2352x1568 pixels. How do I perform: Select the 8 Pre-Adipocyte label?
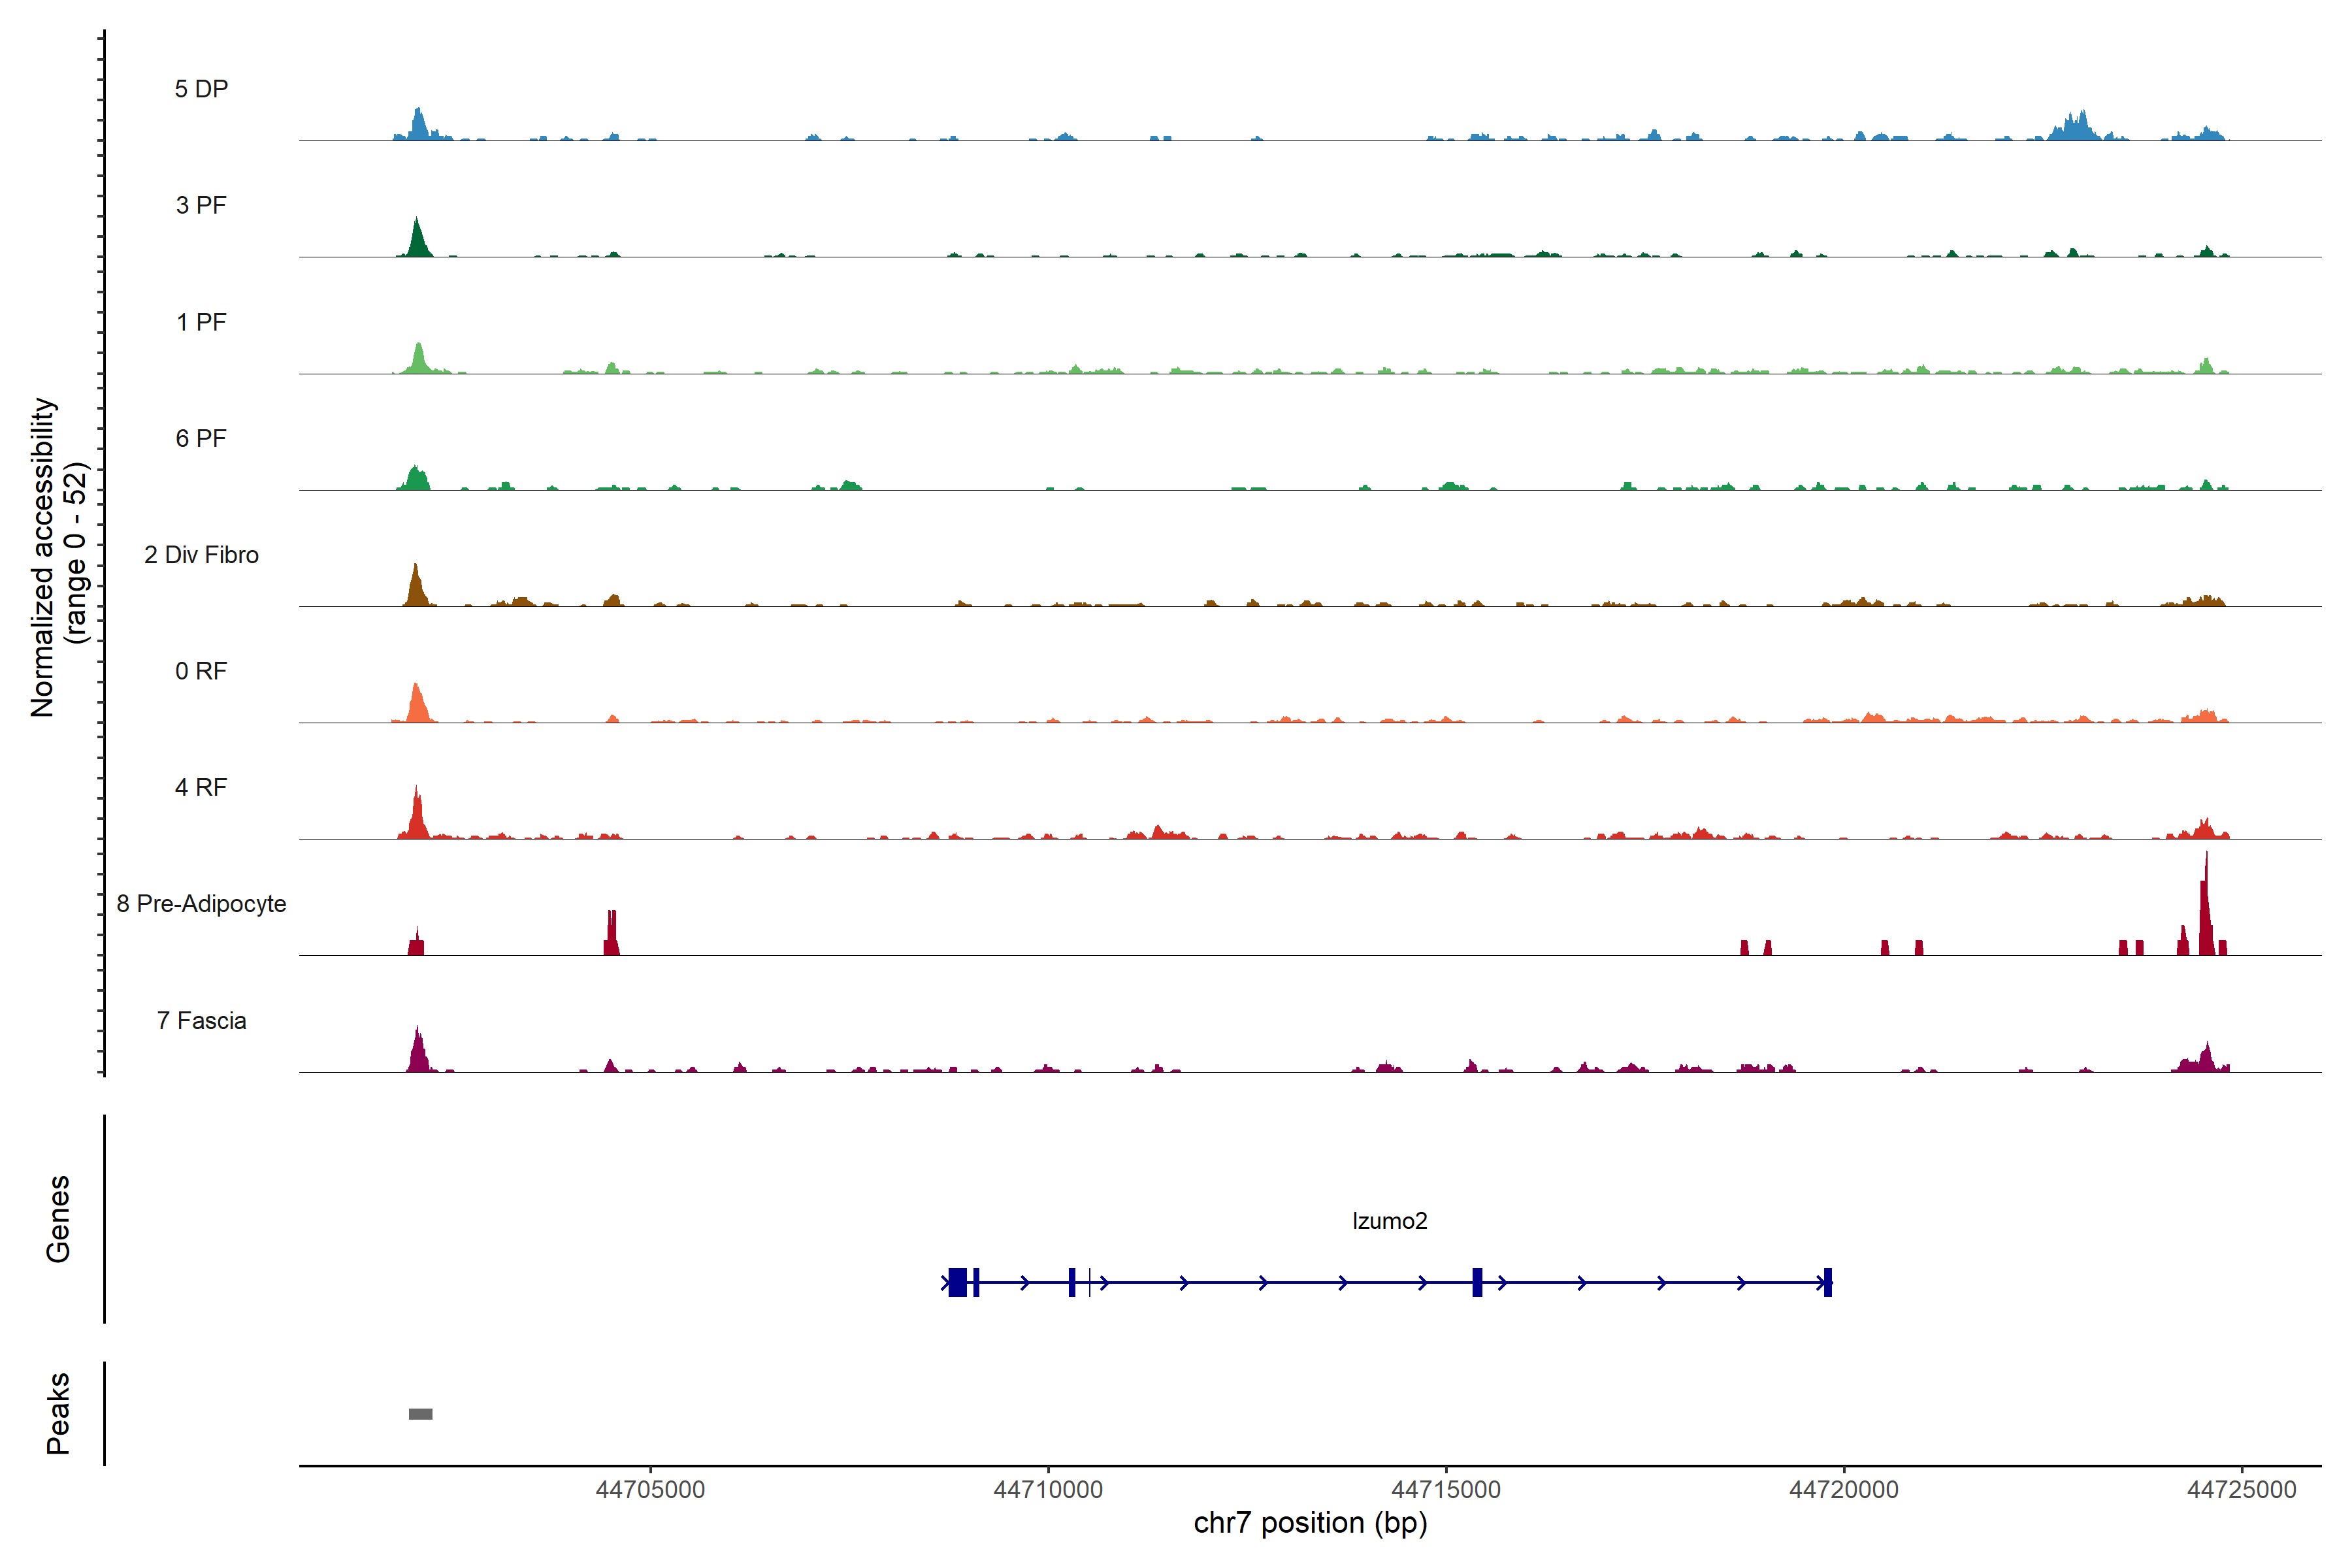(201, 904)
